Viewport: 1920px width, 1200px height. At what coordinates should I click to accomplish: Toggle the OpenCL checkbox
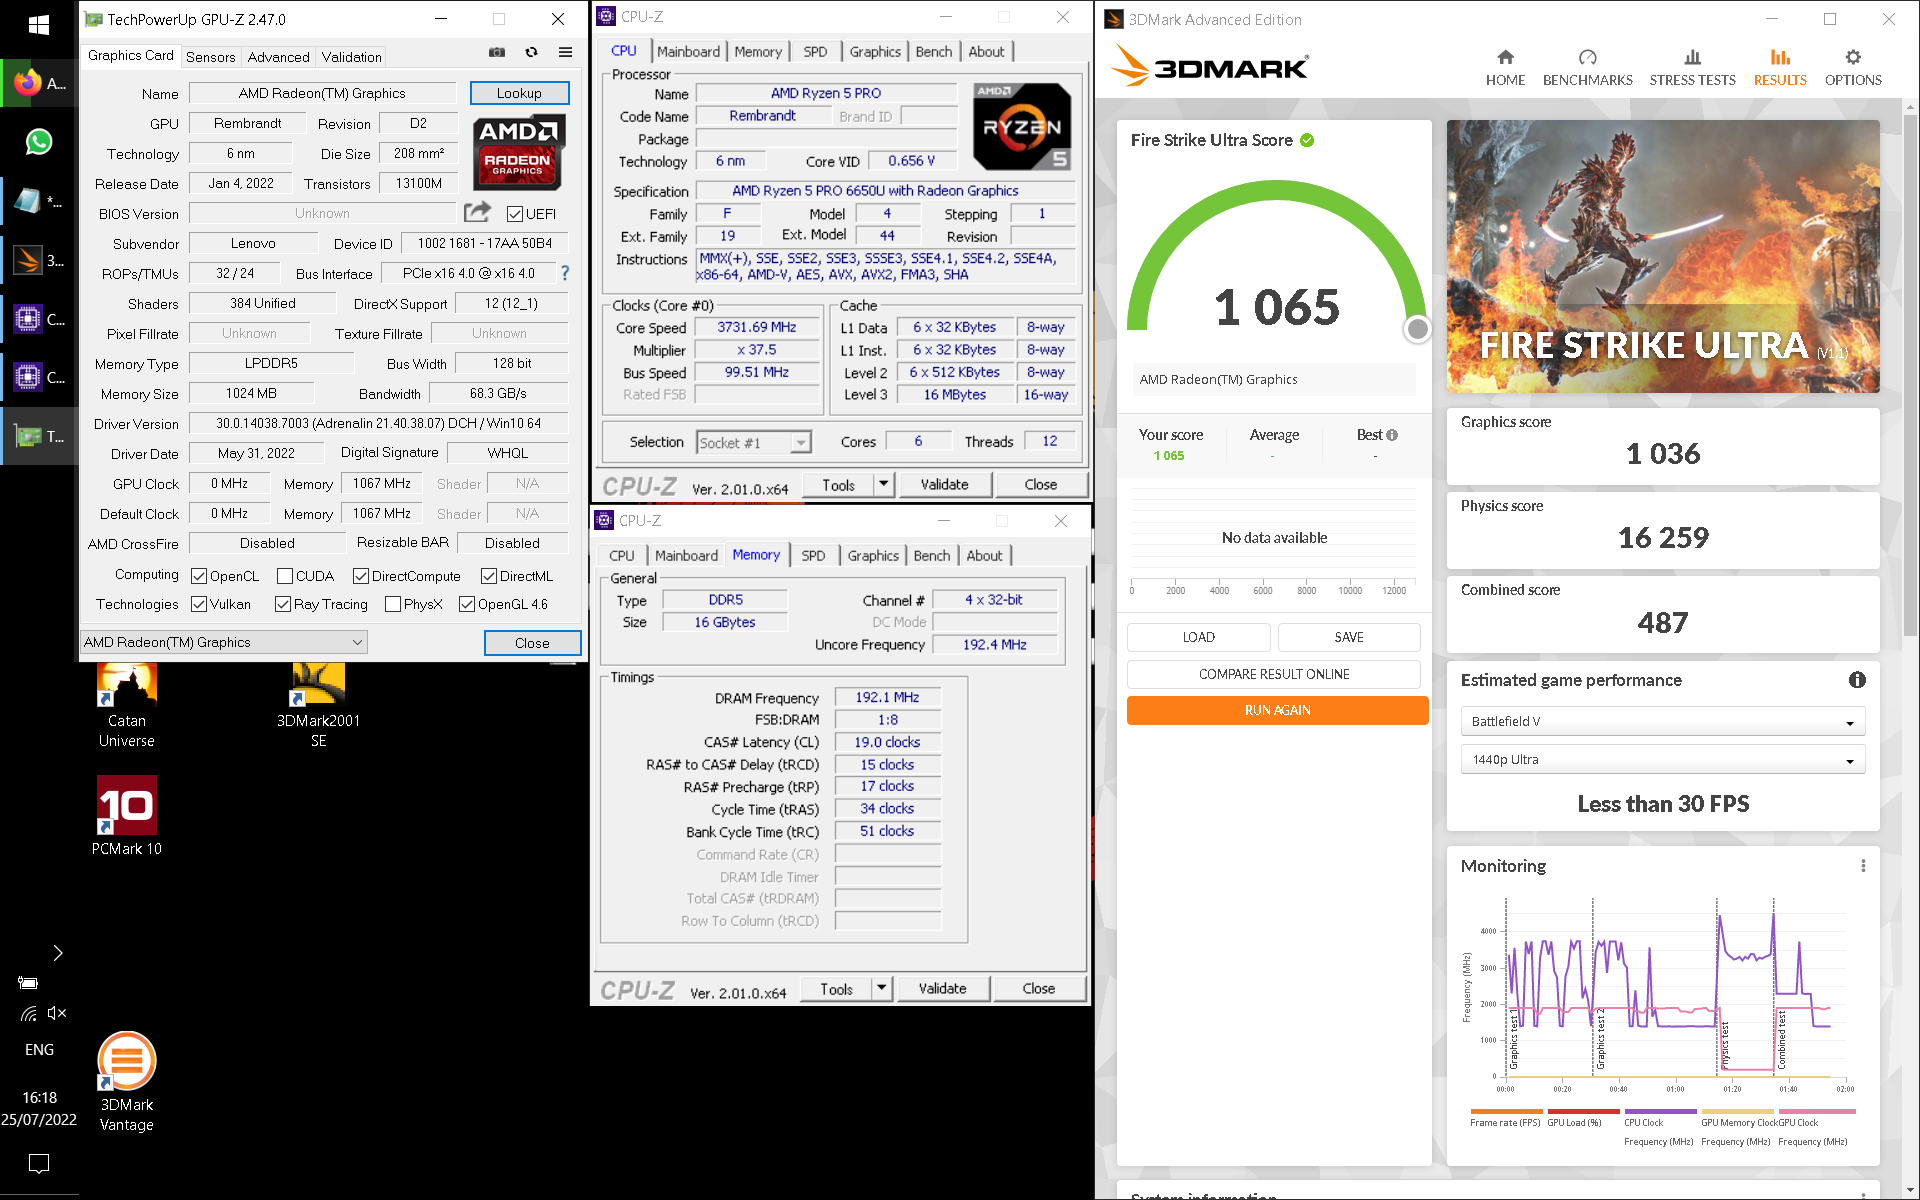click(199, 576)
